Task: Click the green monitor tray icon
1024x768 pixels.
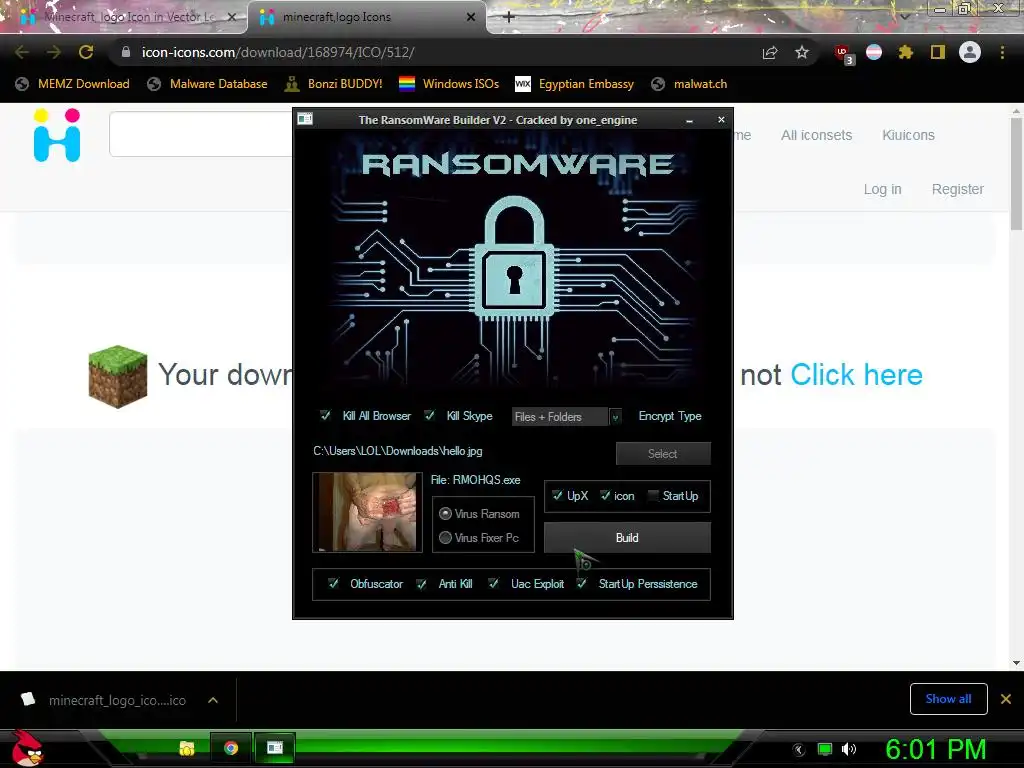Action: tap(825, 749)
